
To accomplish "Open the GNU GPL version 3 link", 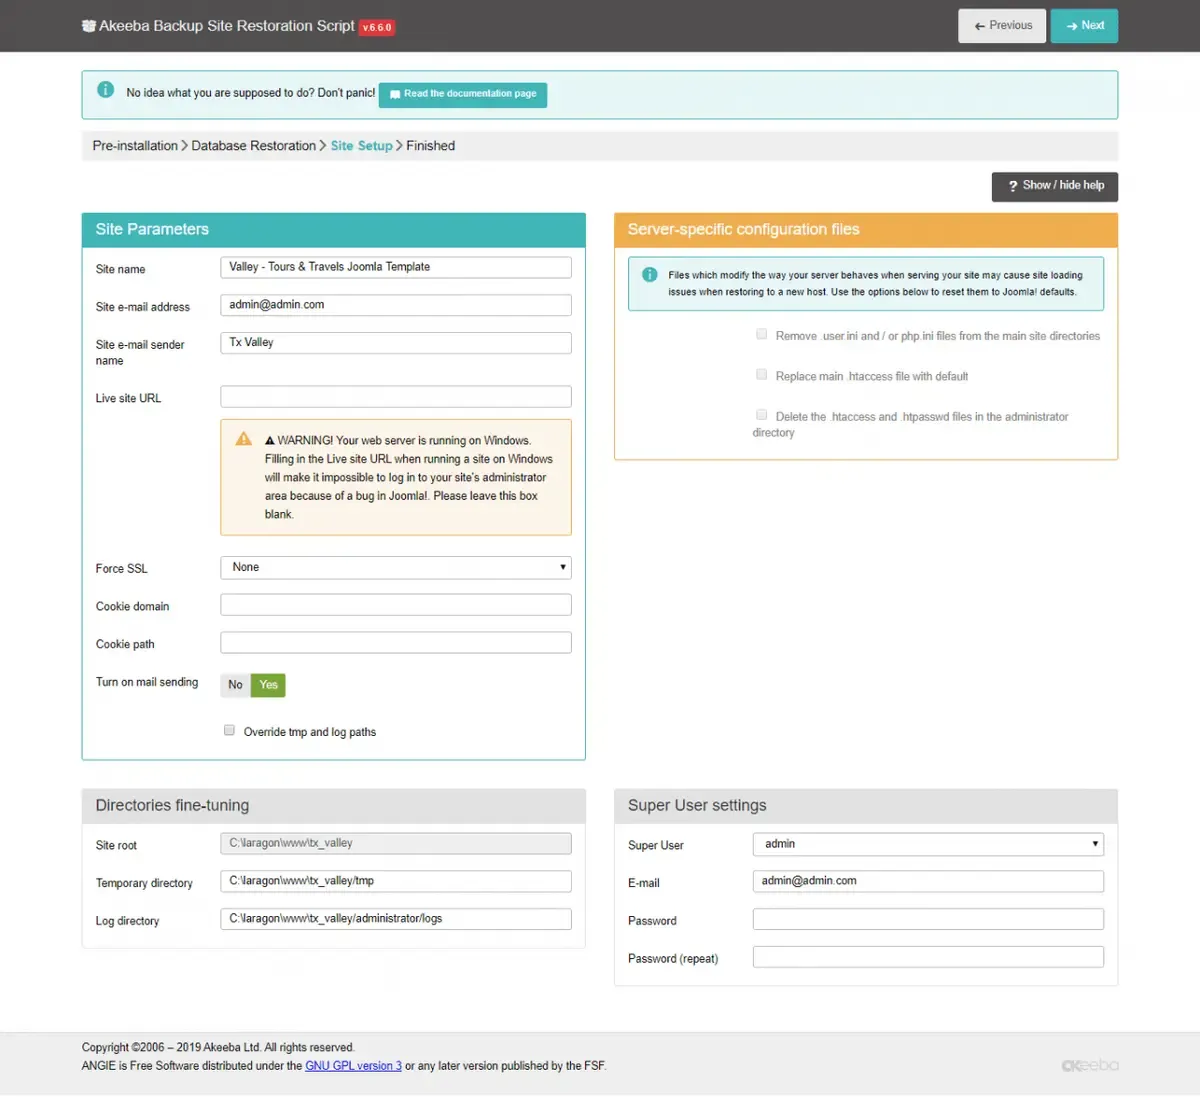I will coord(353,1066).
